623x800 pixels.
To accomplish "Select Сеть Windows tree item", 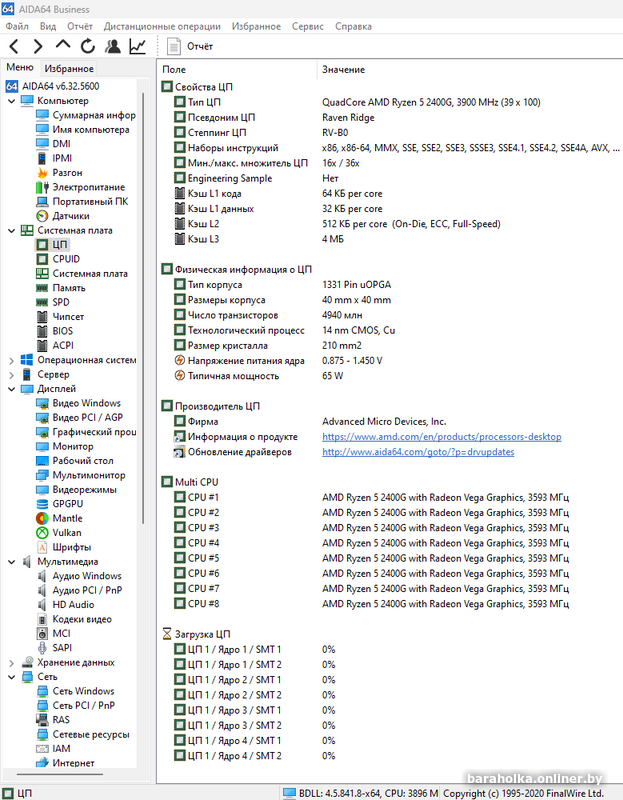I will (76, 691).
